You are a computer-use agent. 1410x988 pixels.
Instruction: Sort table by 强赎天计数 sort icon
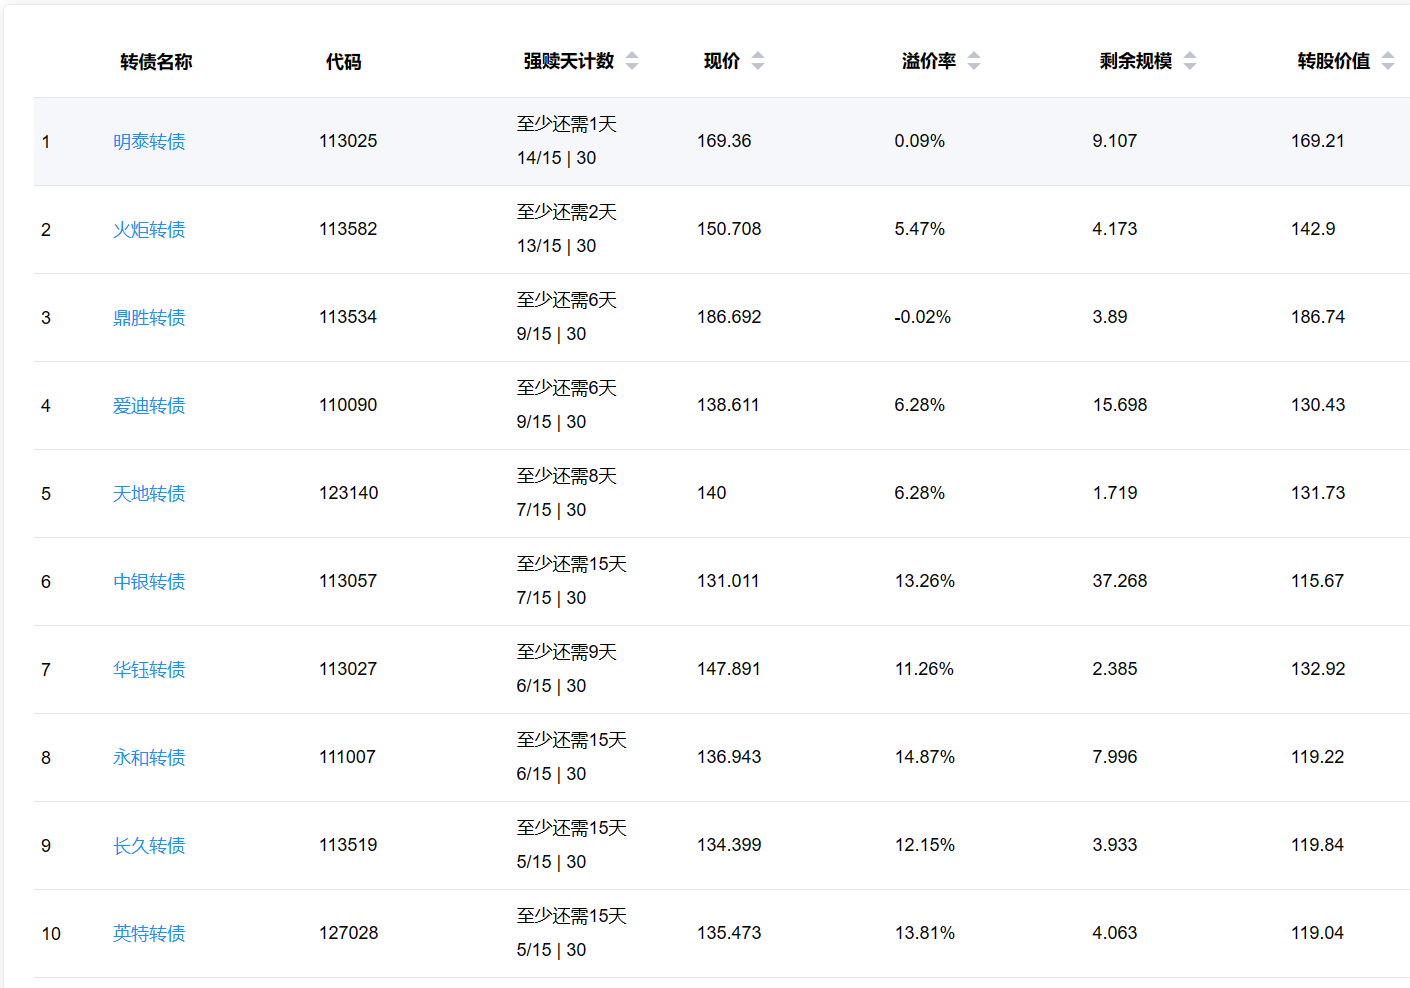coord(632,61)
